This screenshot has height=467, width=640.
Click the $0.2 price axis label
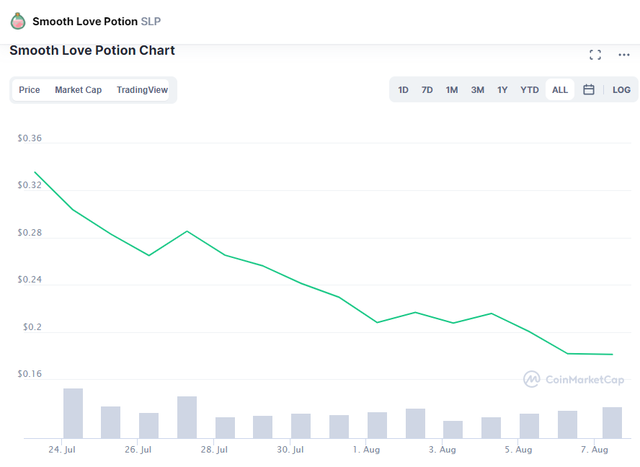pos(32,327)
